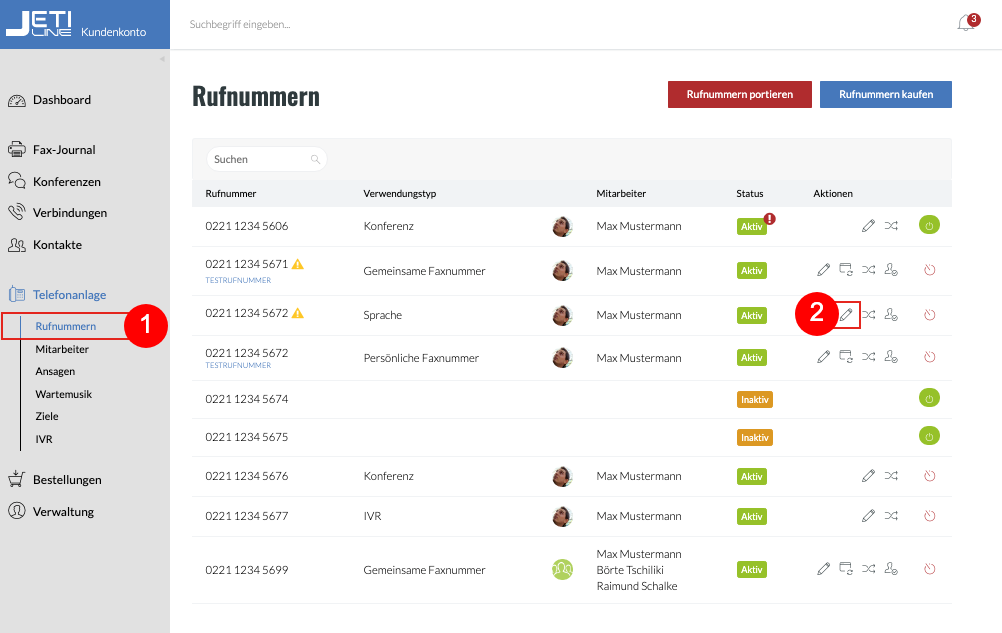This screenshot has height=633, width=1002.
Task: Edit the Sprache number 0221 1234 5672
Action: click(x=846, y=315)
